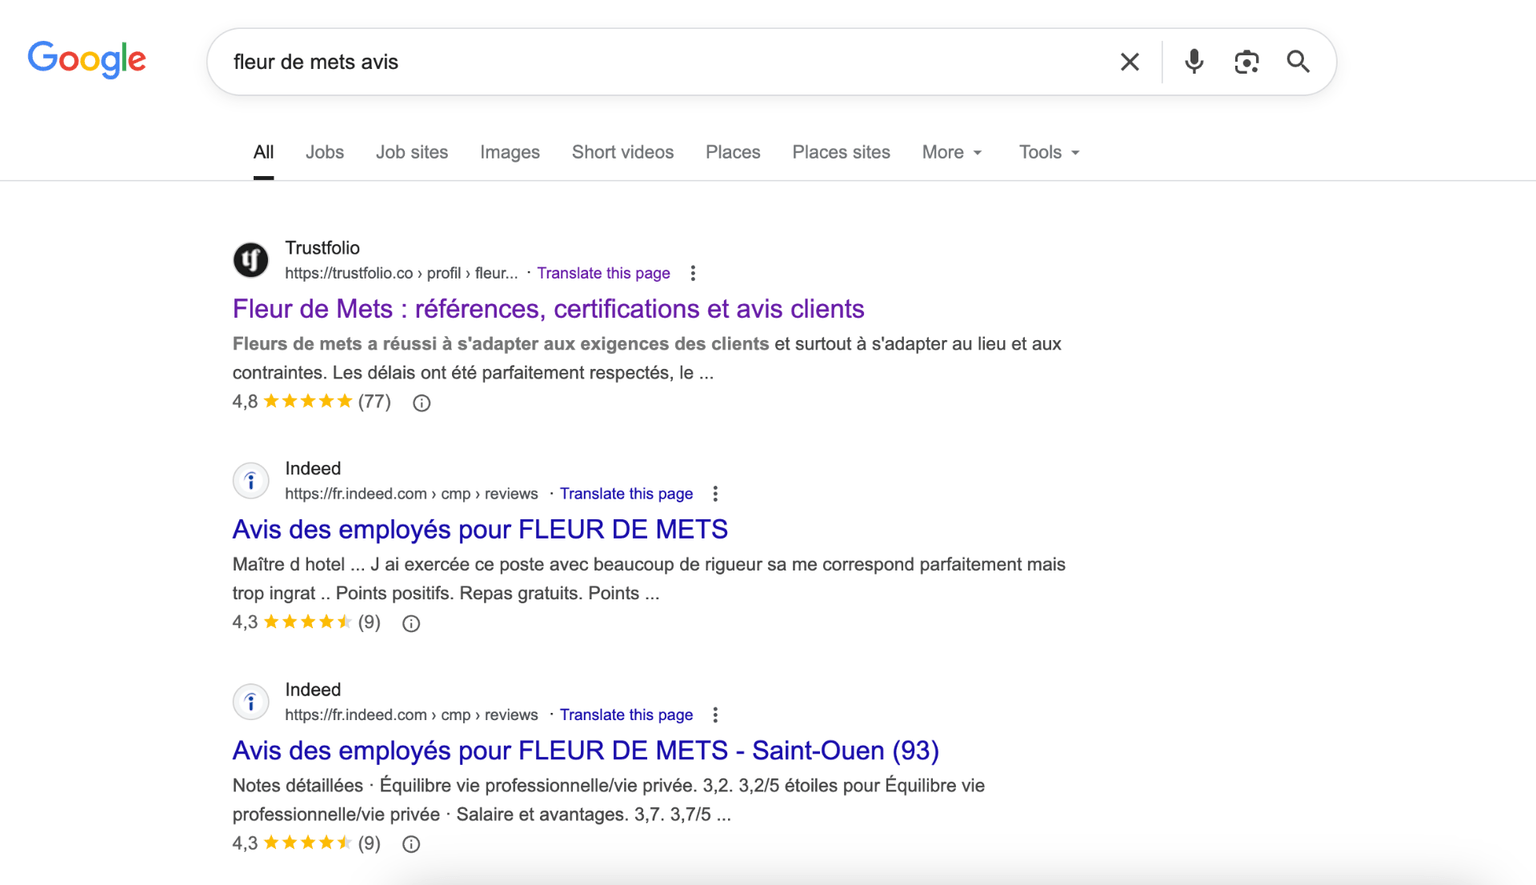
Task: Open three-dot menu for Saint-Ouen Indeed result
Action: tap(715, 715)
